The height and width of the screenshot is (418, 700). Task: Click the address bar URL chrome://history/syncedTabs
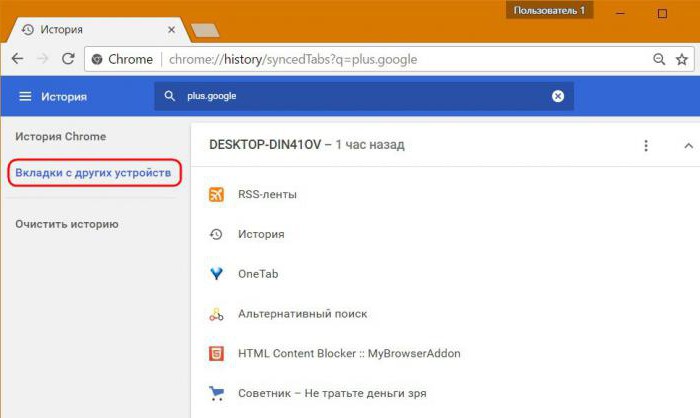pyautogui.click(x=293, y=59)
